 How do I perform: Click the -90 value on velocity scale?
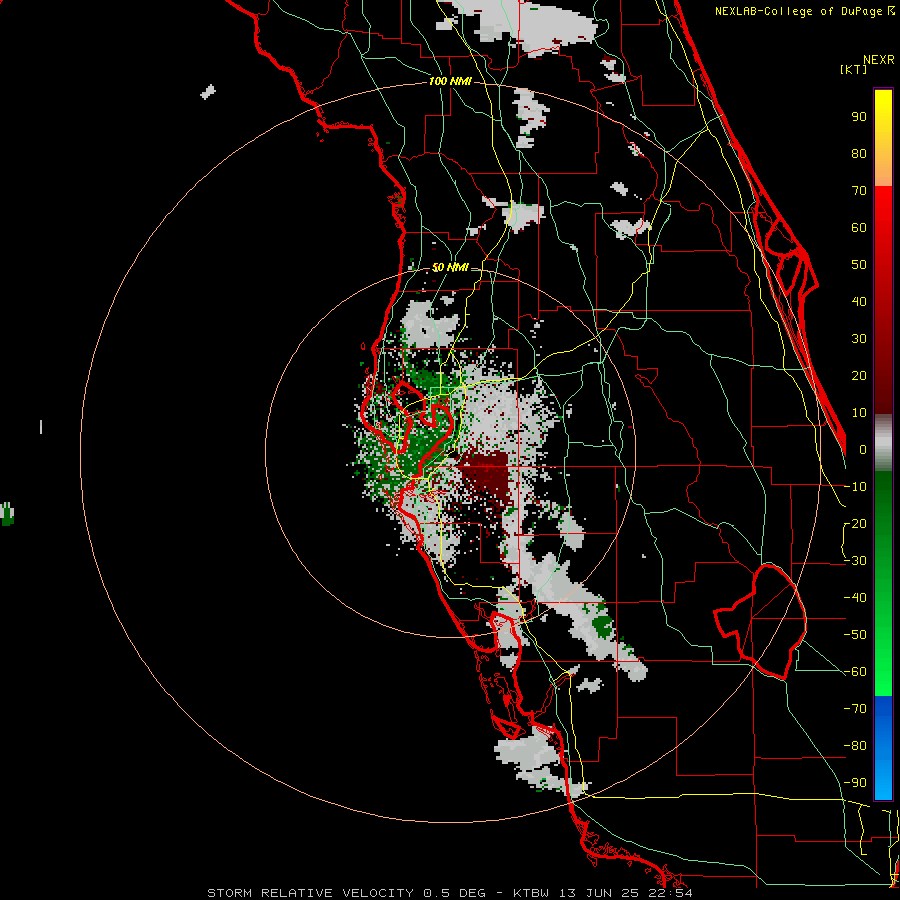point(855,783)
